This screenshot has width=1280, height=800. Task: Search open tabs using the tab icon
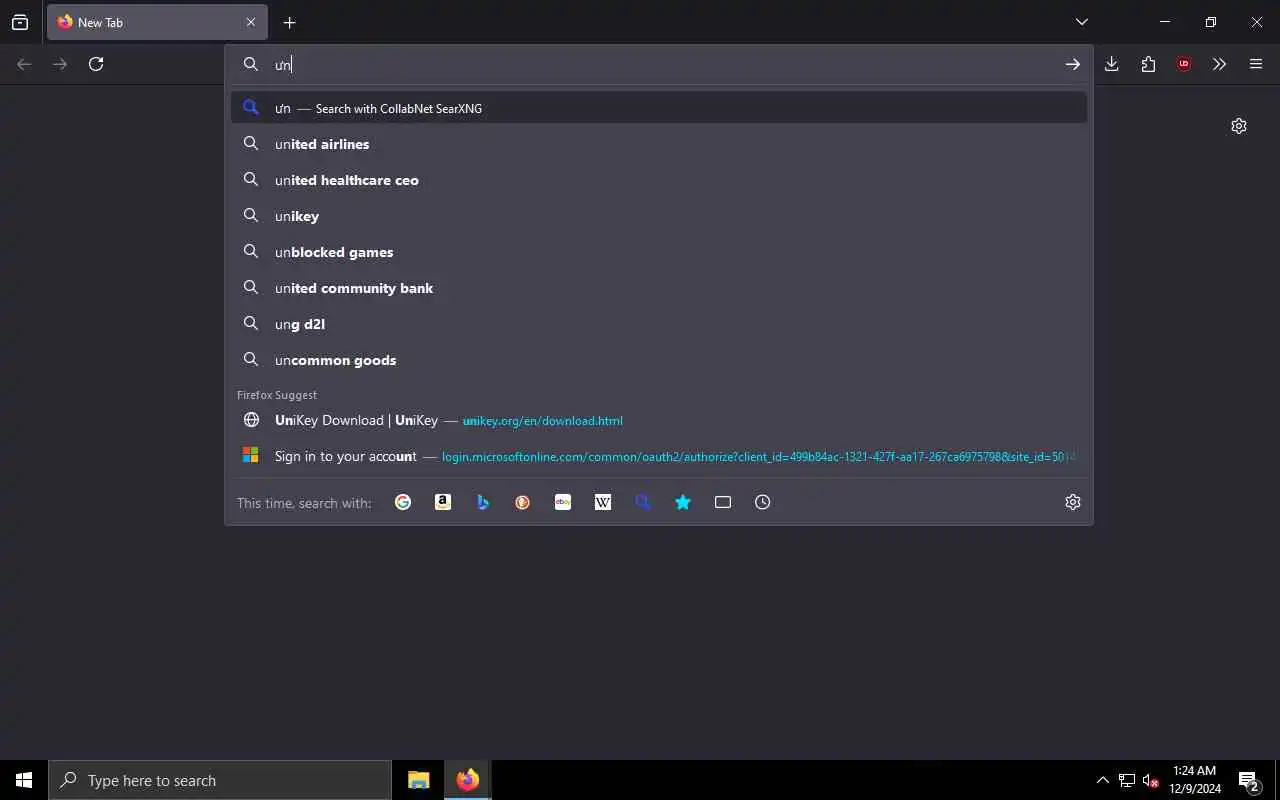click(x=723, y=502)
